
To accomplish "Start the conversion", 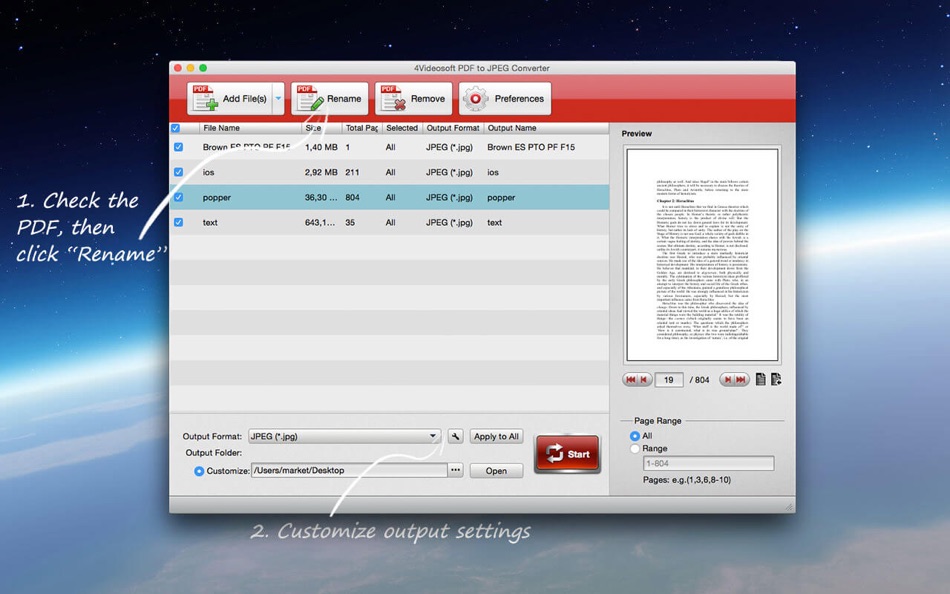I will [568, 453].
